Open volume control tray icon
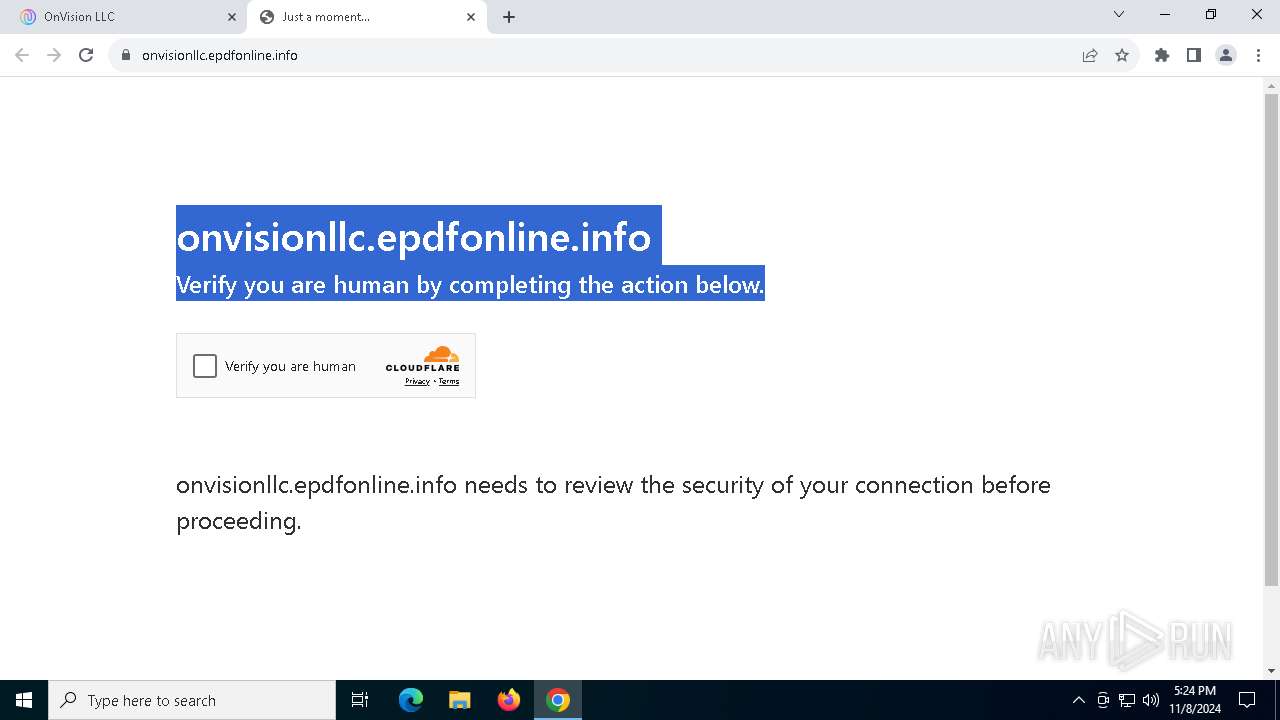 pyautogui.click(x=1151, y=700)
